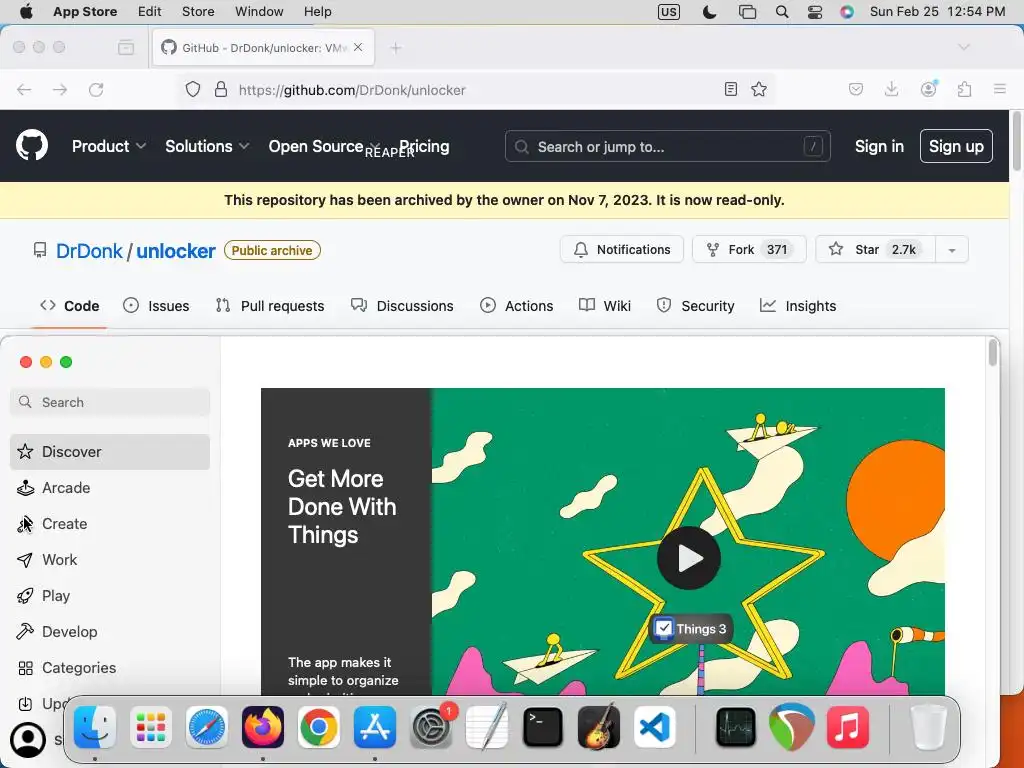The width and height of the screenshot is (1024, 768).
Task: Open Firefox downloads panel
Action: pyautogui.click(x=891, y=89)
